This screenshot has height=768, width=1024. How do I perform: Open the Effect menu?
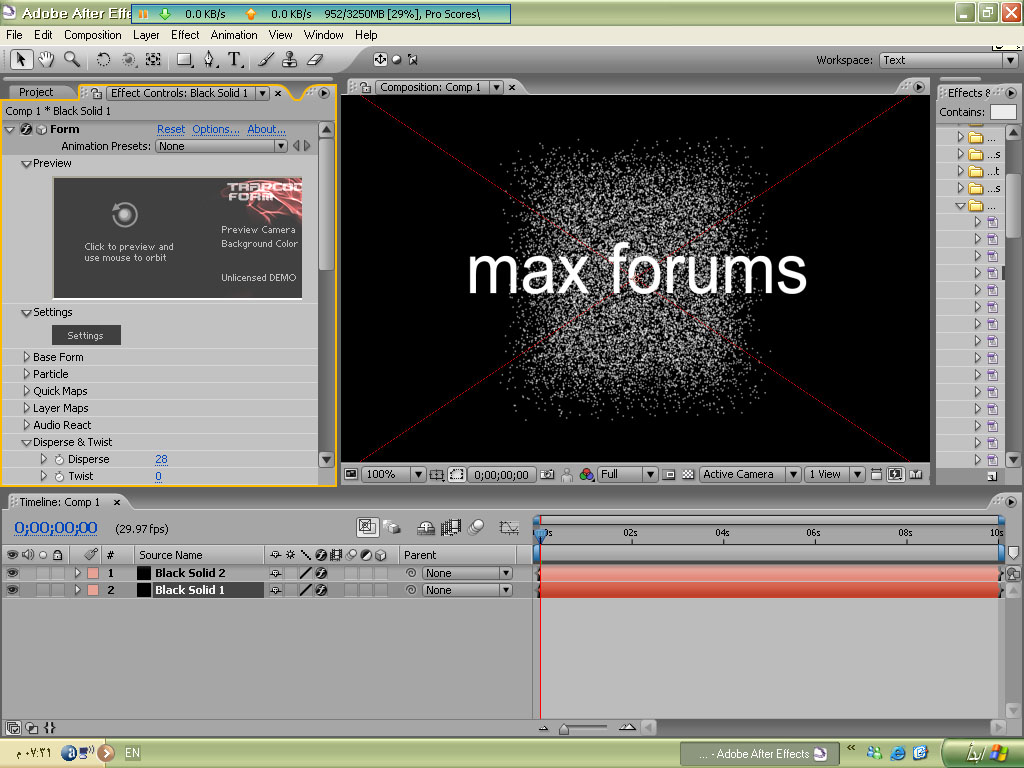coord(185,35)
